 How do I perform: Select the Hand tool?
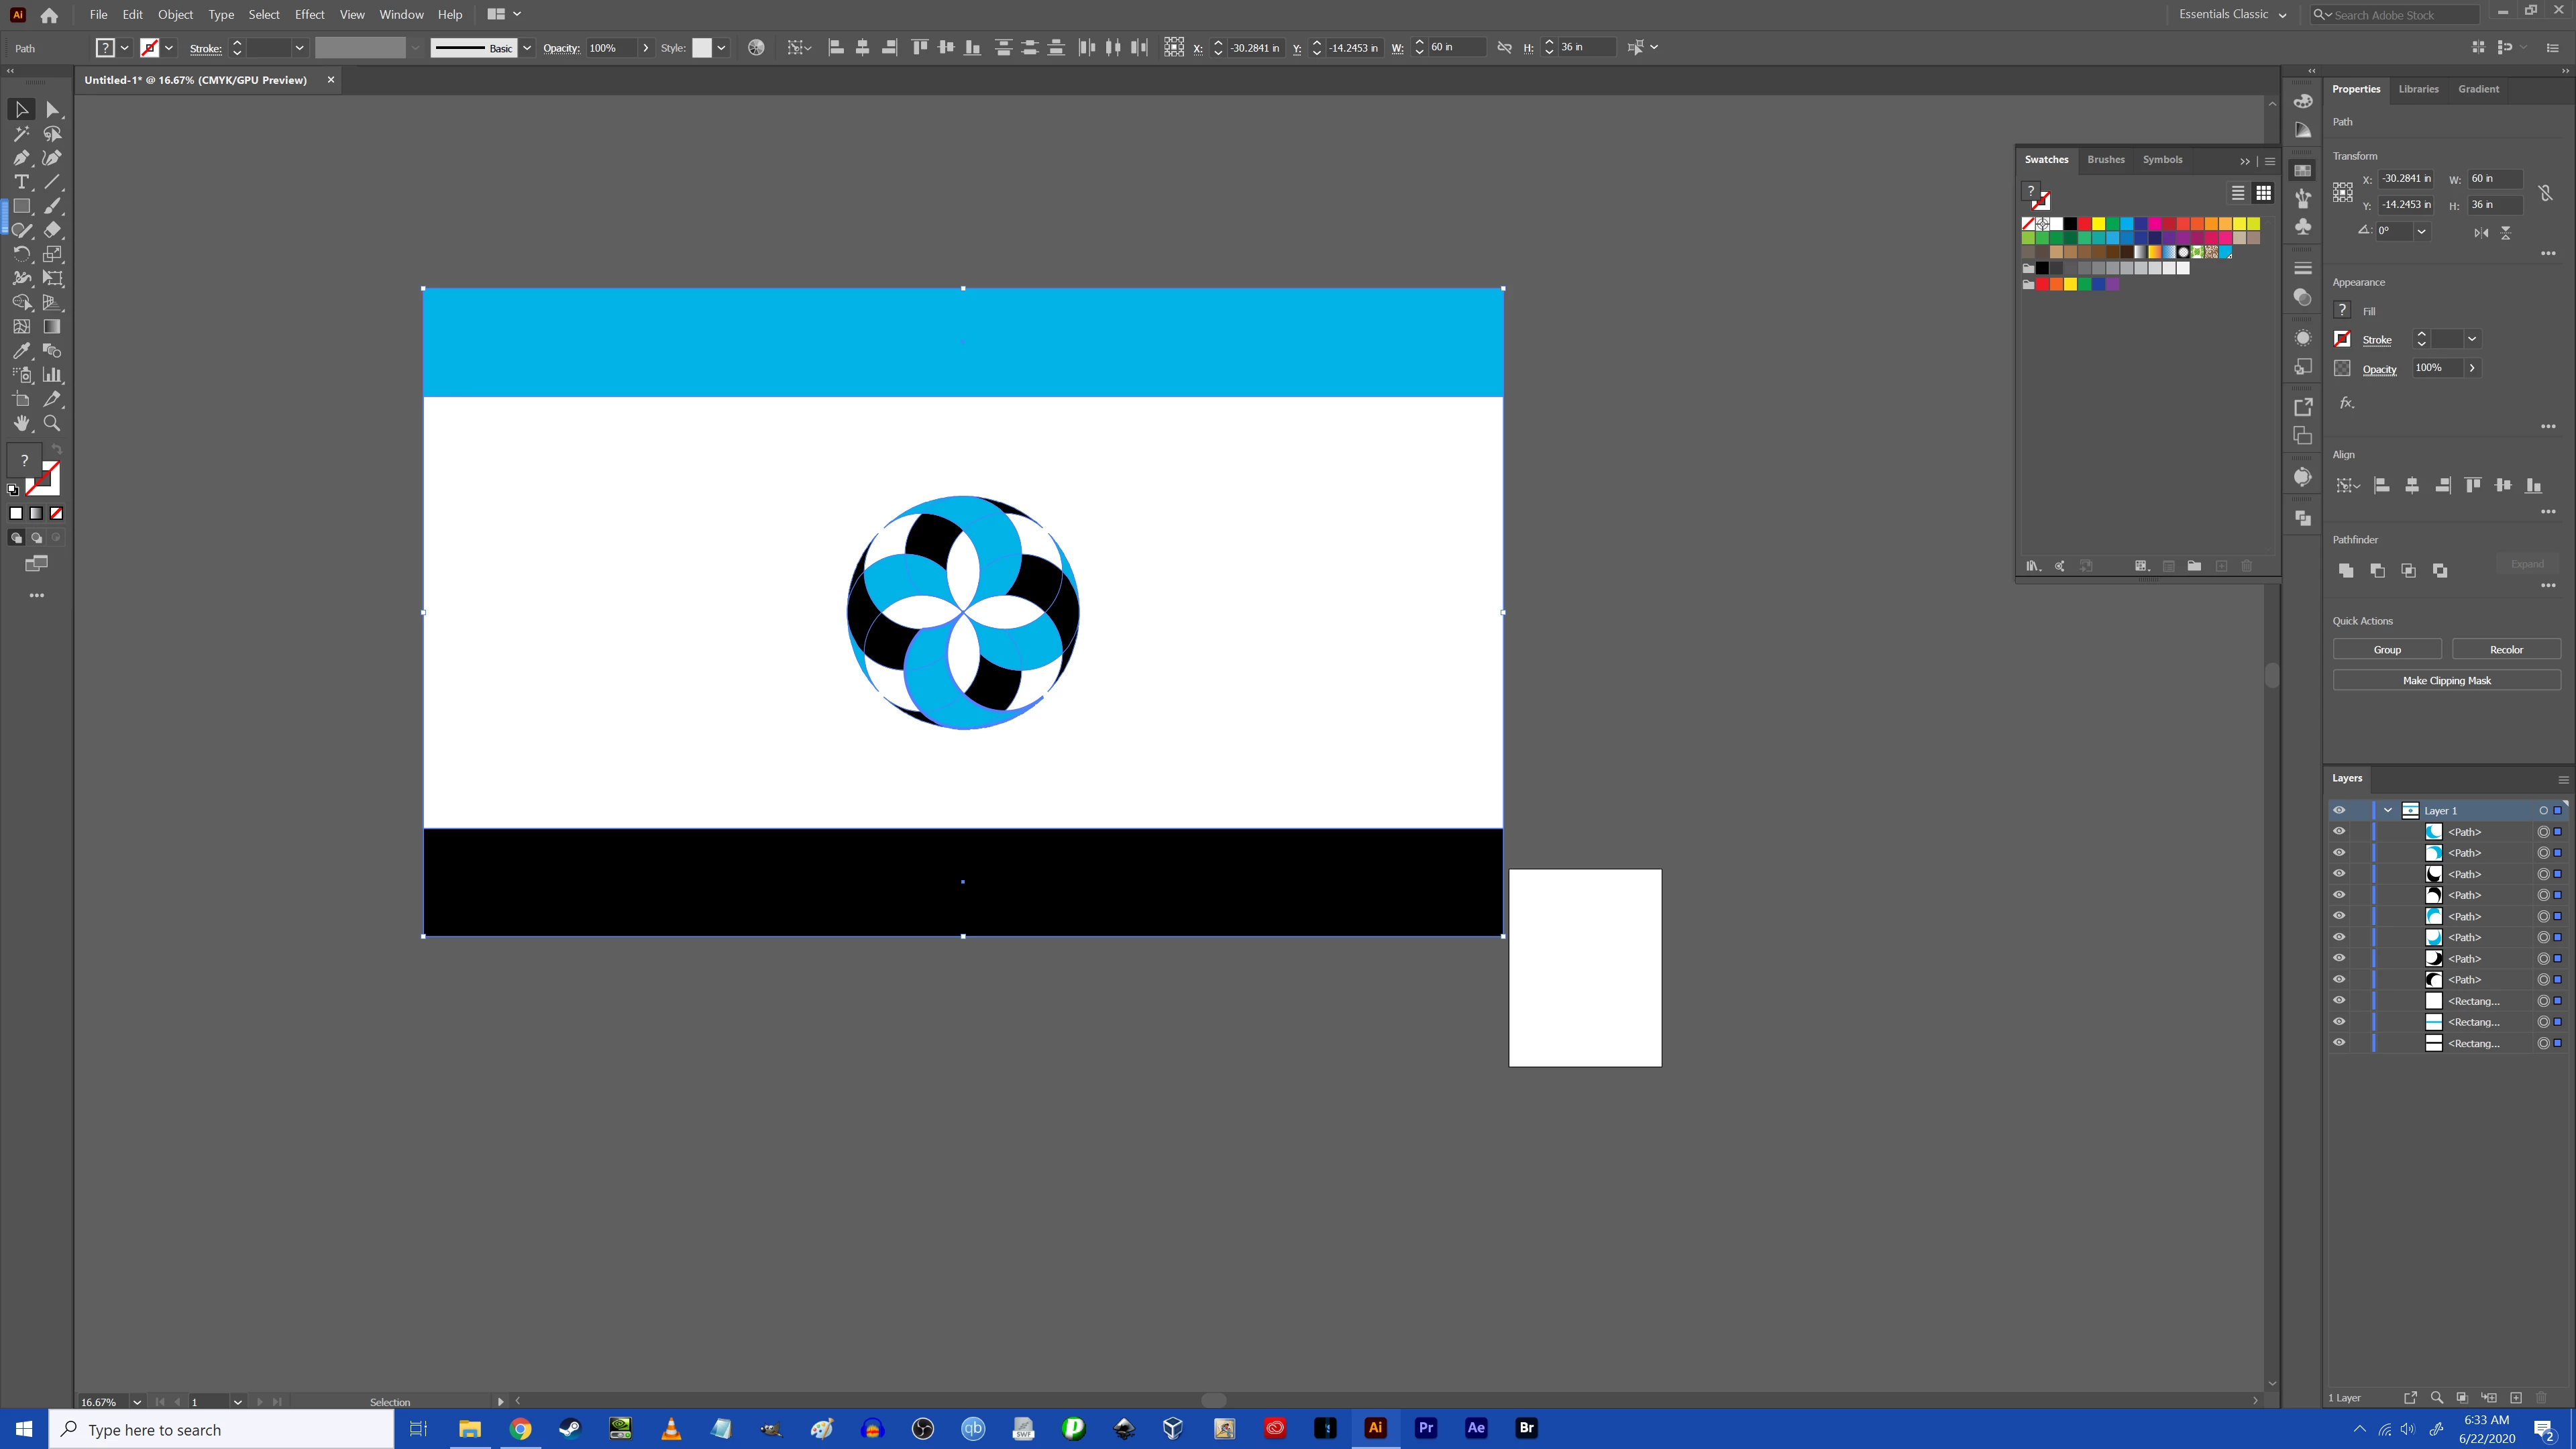(21, 423)
